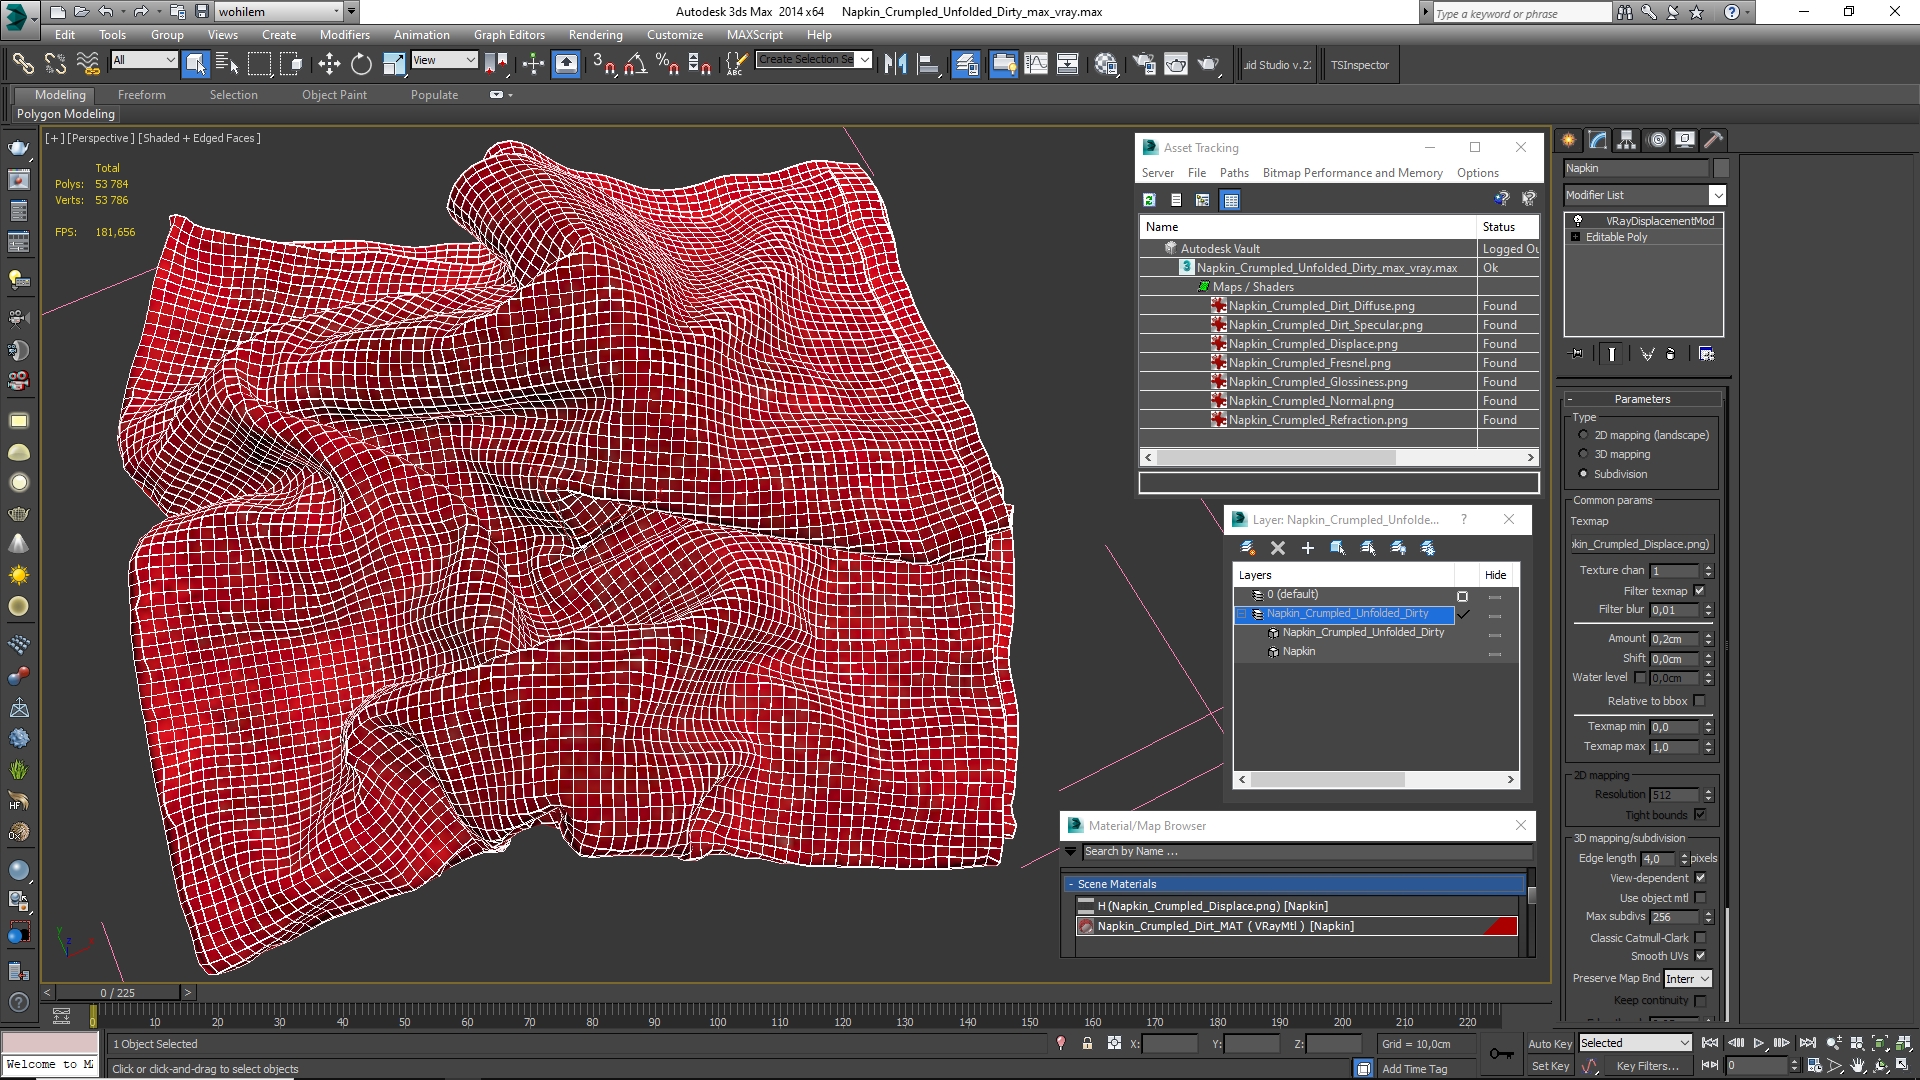The height and width of the screenshot is (1080, 1920).
Task: Open the Preserve Map Bnd dropdown
Action: tap(1688, 979)
